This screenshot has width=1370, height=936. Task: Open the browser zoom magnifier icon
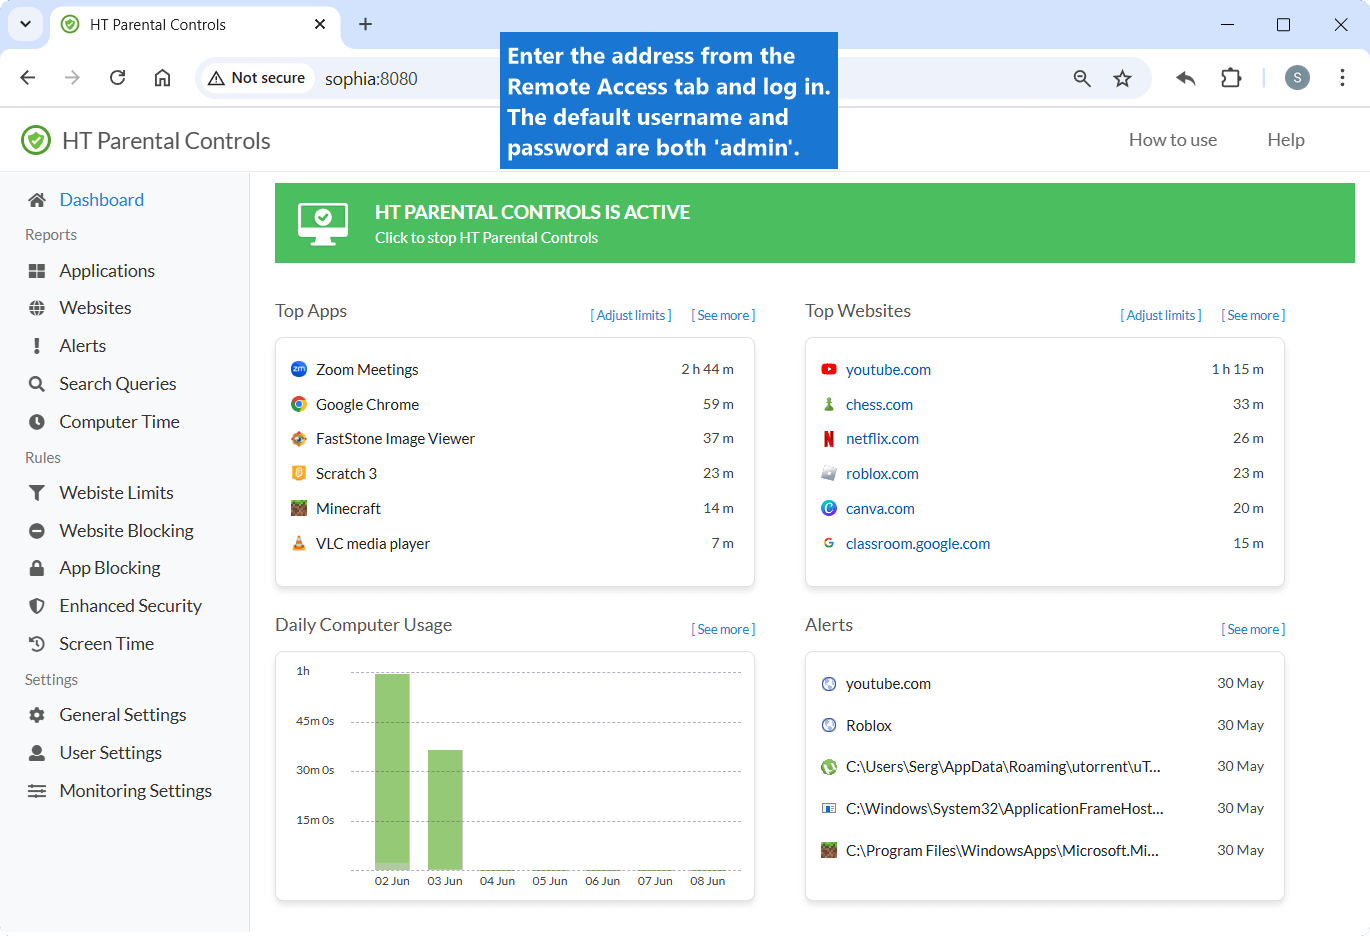[x=1082, y=78]
